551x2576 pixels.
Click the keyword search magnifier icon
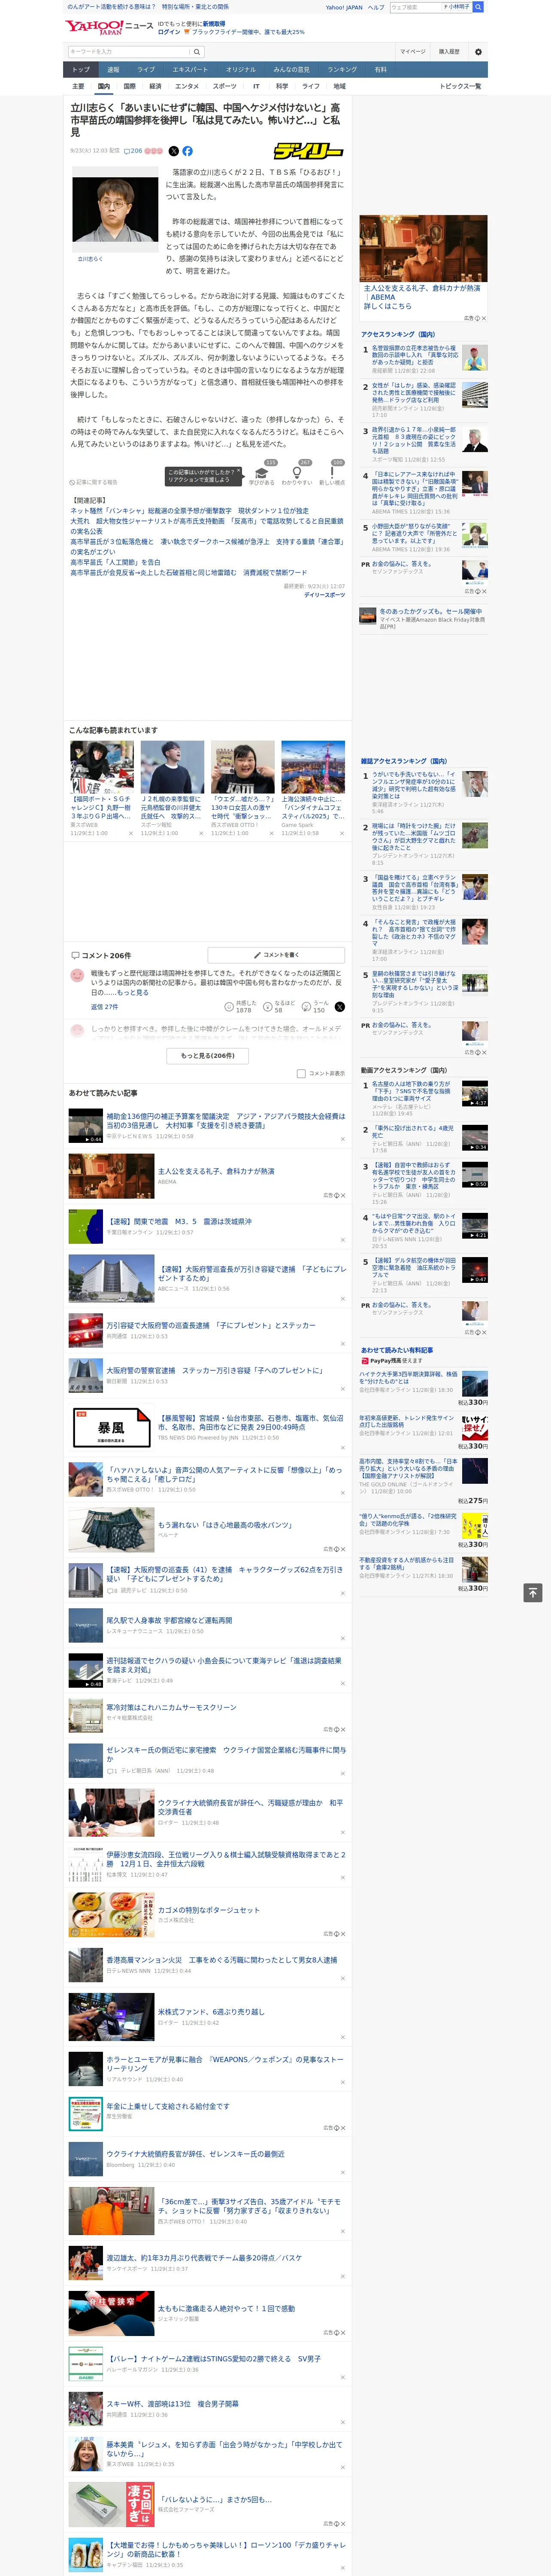(196, 52)
